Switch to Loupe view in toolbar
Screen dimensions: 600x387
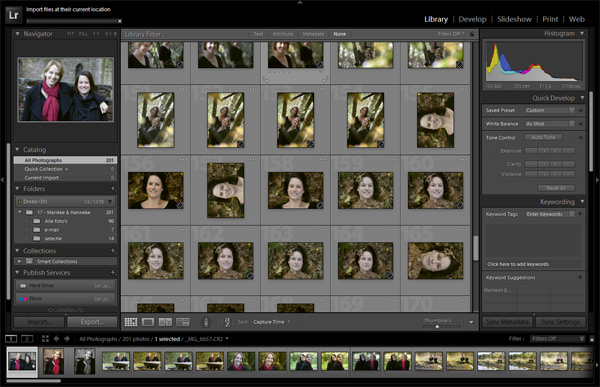pos(148,322)
